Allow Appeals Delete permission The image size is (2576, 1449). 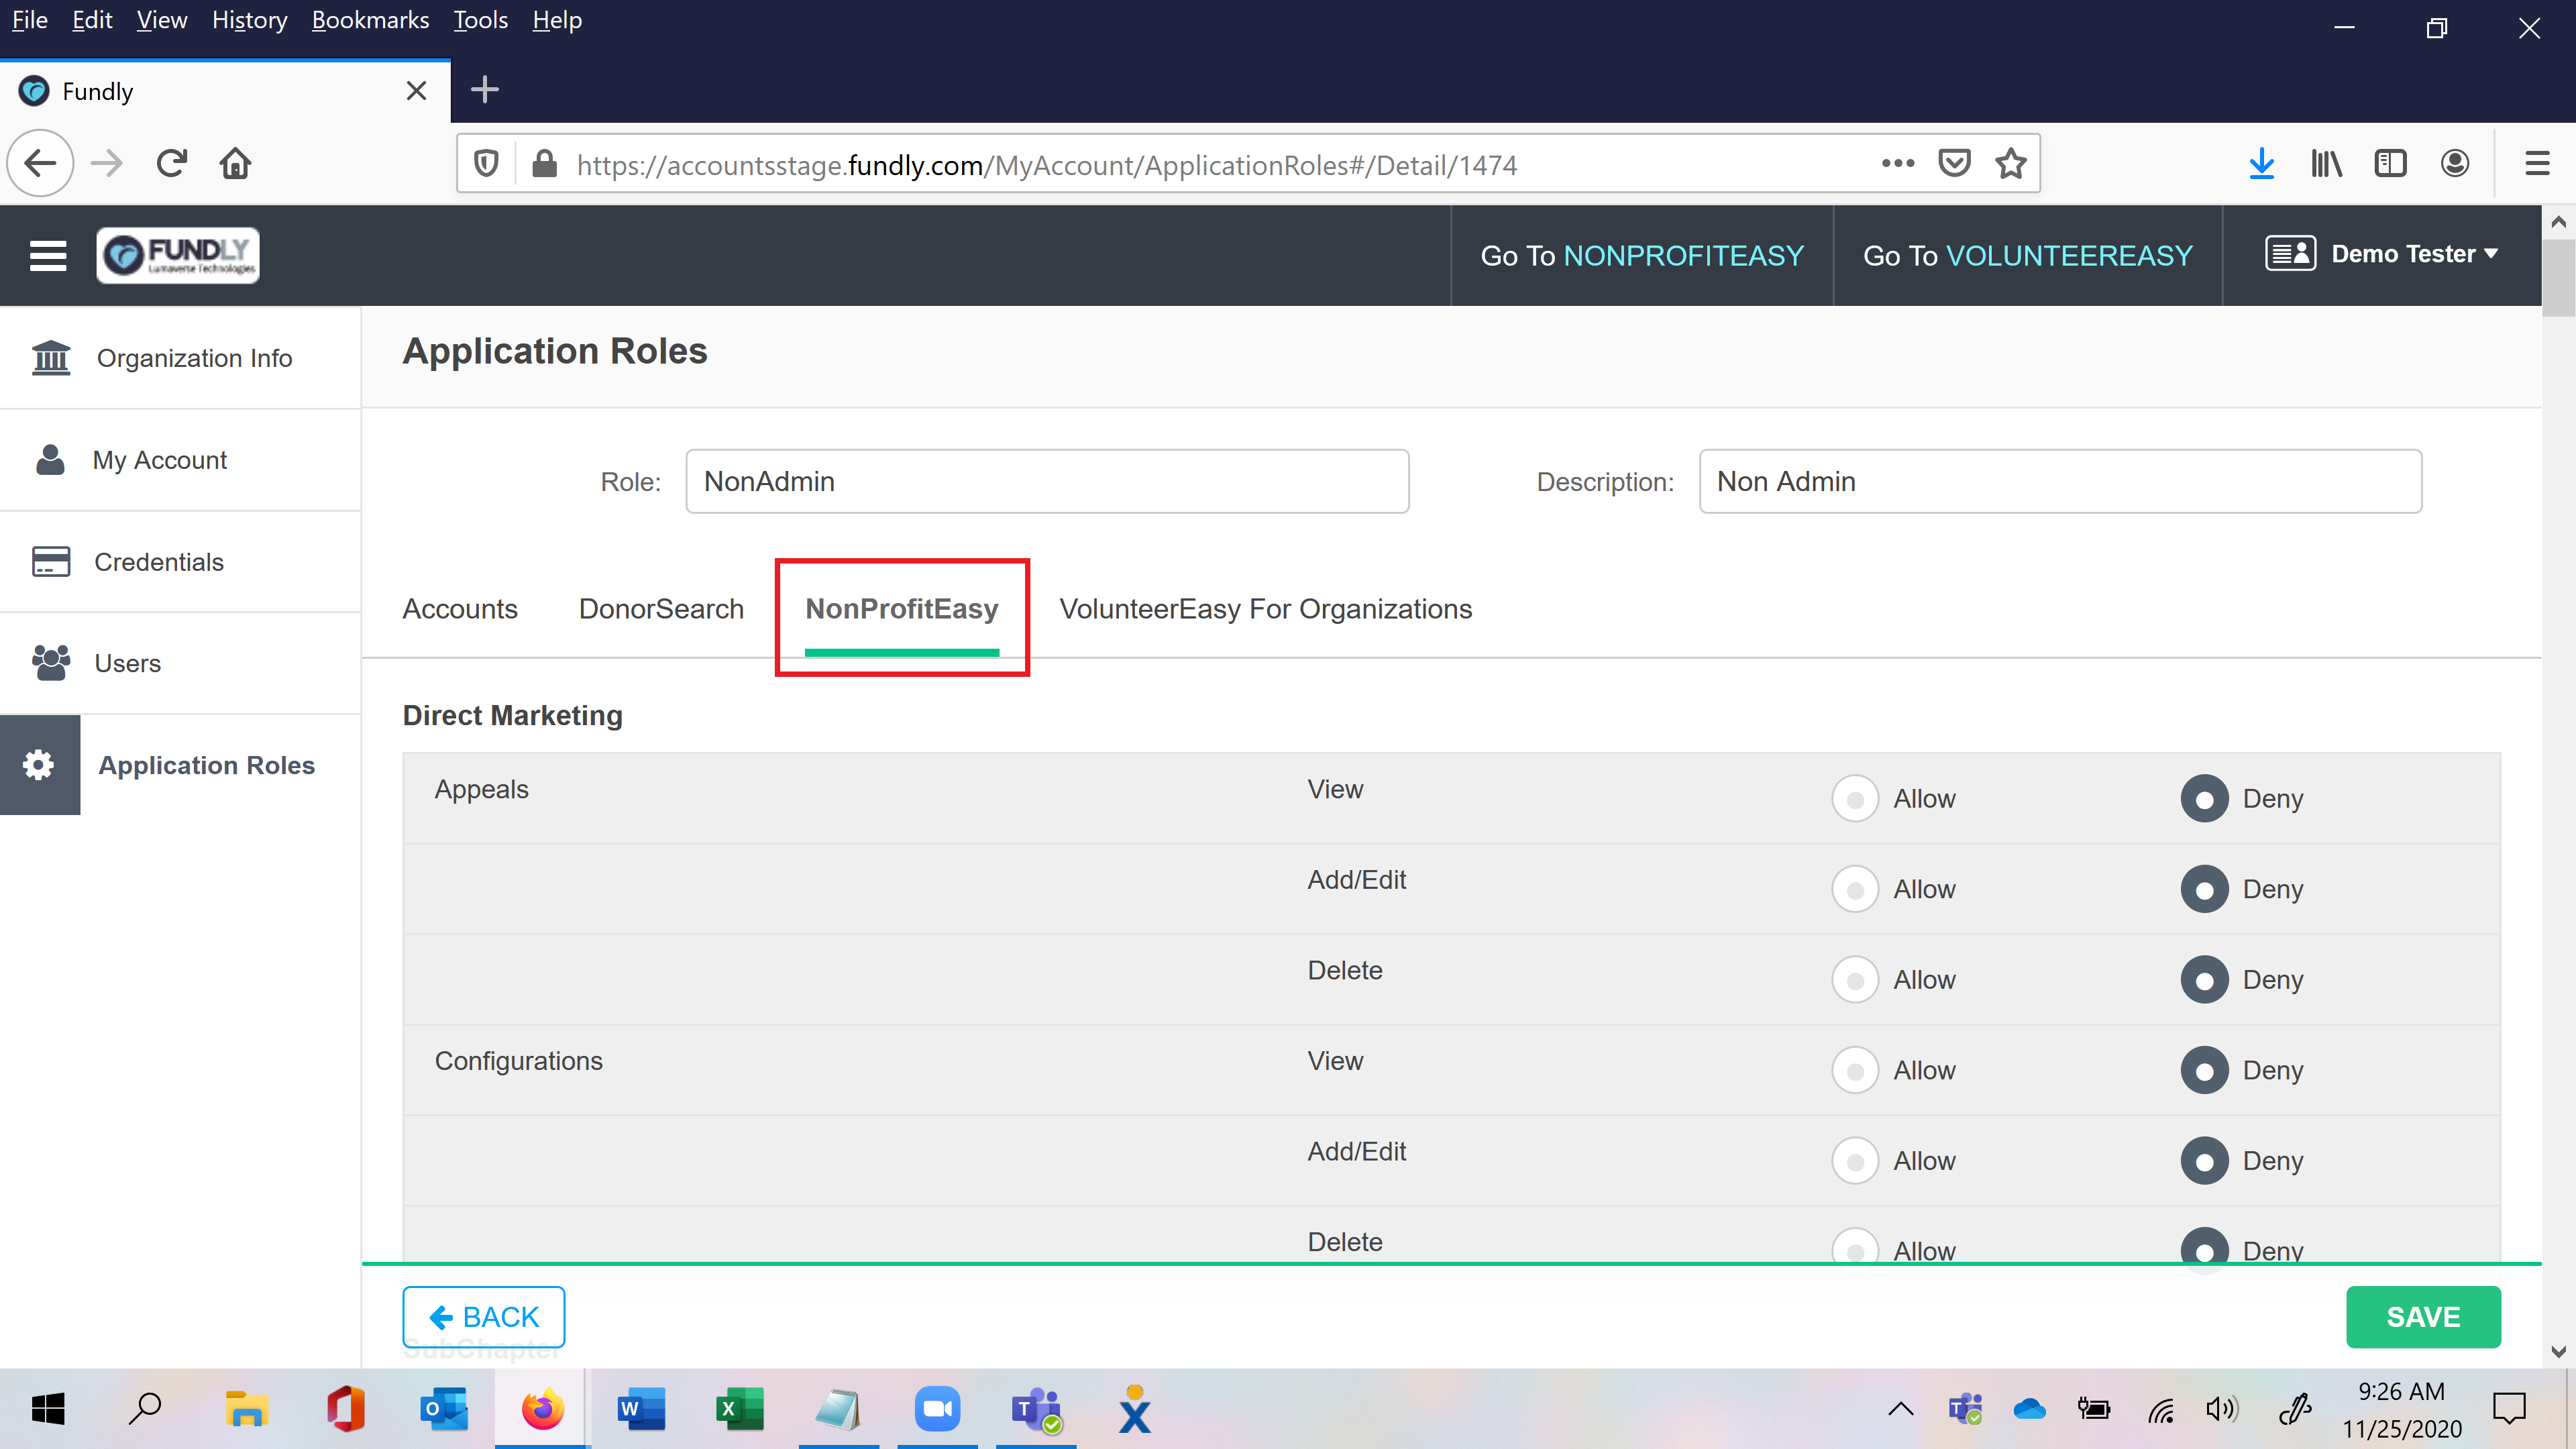[1855, 980]
